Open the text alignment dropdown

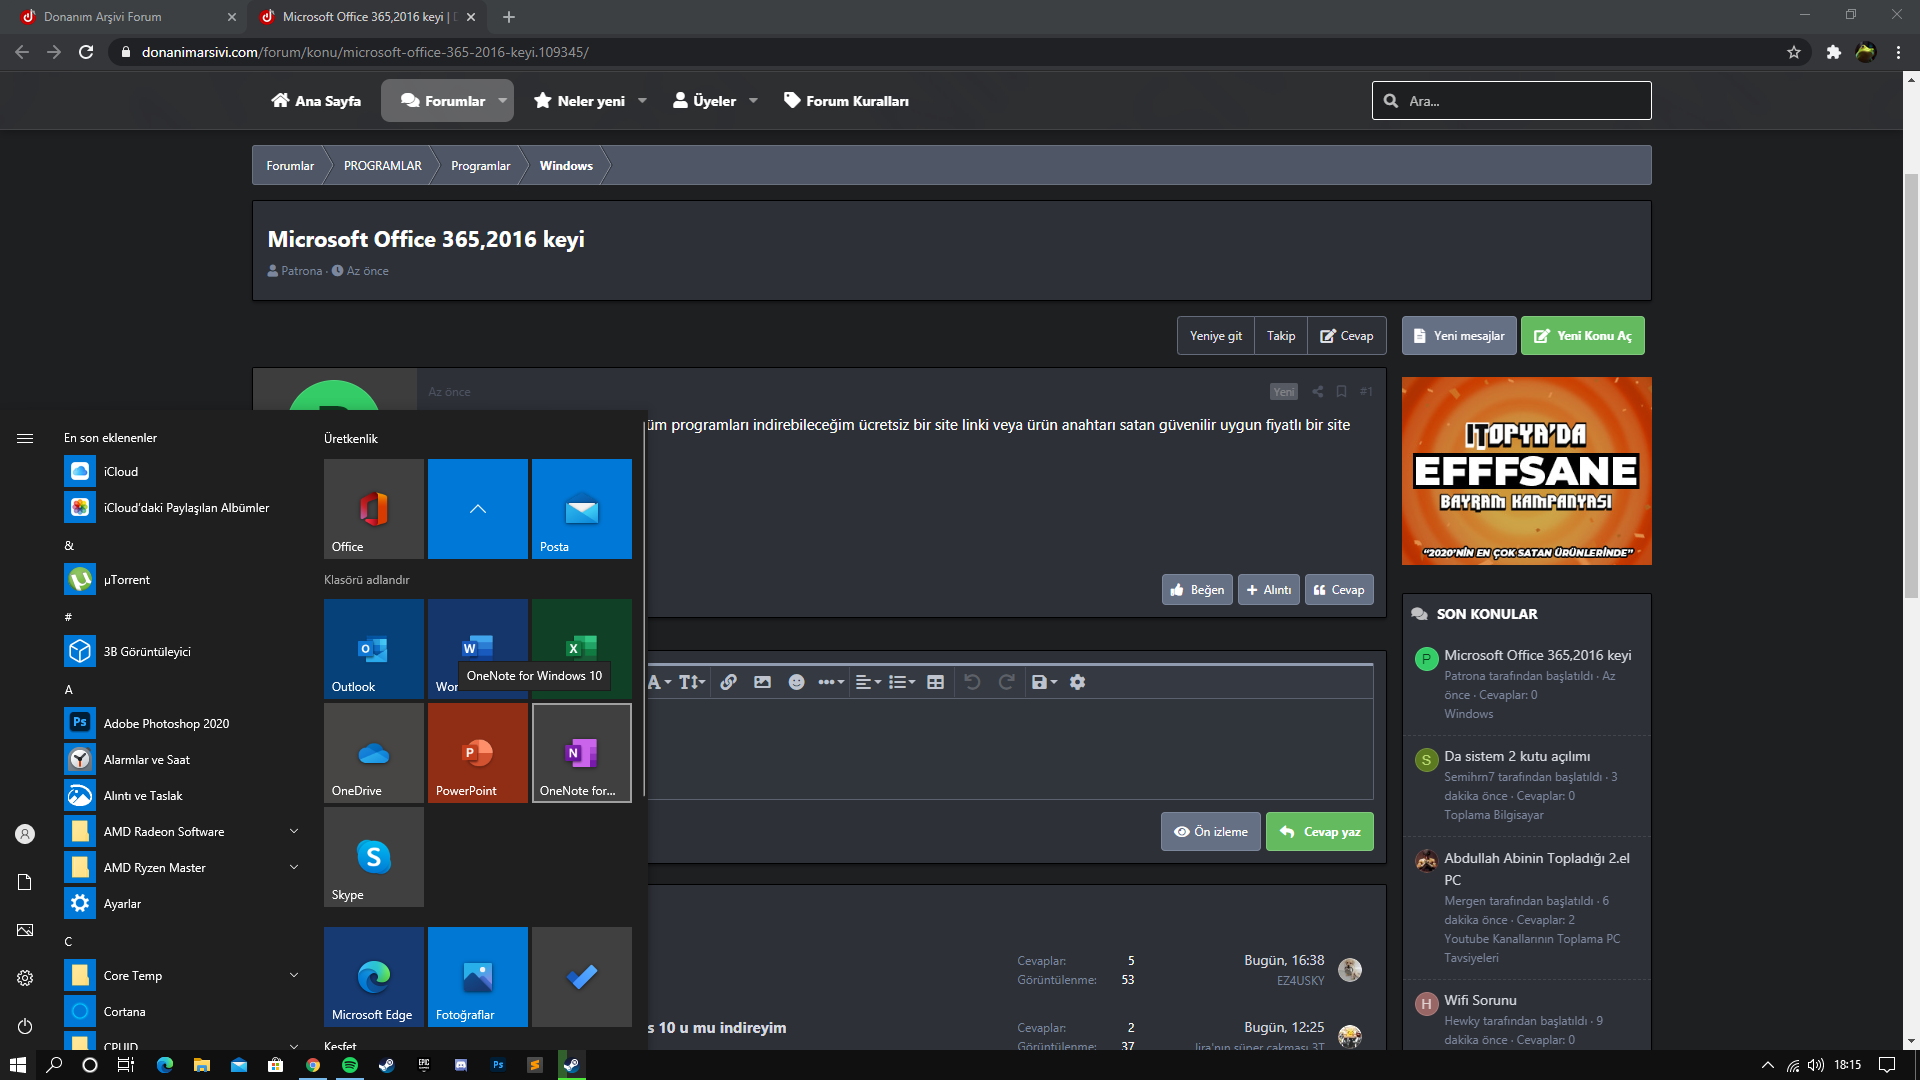pos(867,682)
